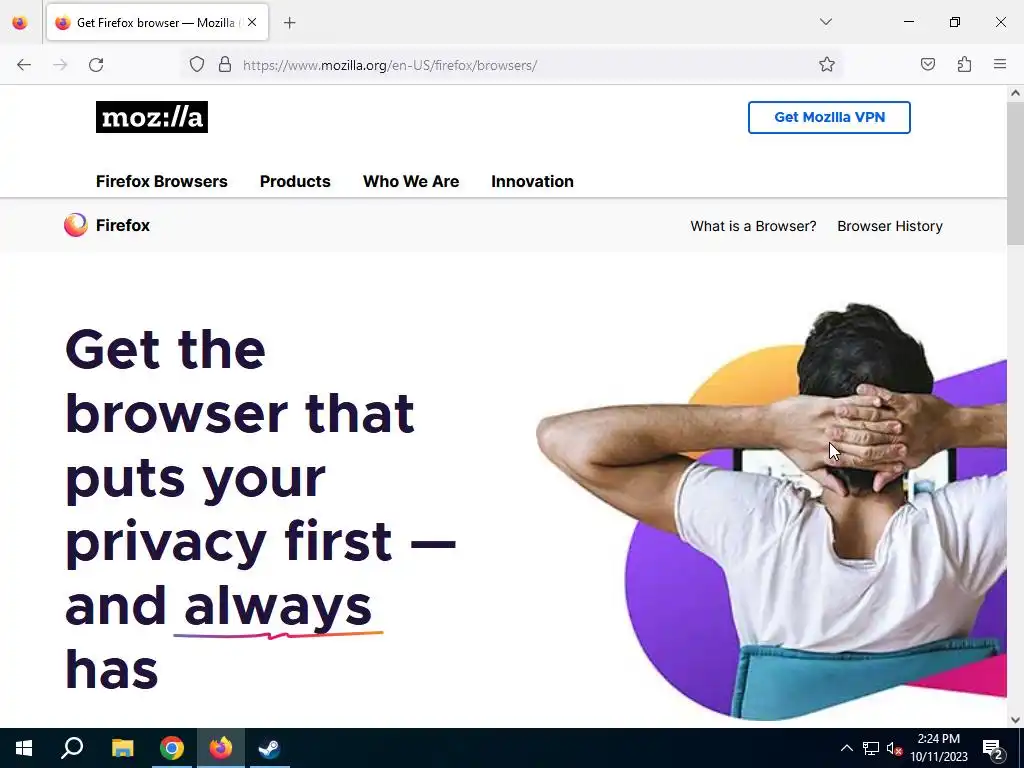Open the Extensions puzzle icon
The height and width of the screenshot is (768, 1024).
coord(965,65)
